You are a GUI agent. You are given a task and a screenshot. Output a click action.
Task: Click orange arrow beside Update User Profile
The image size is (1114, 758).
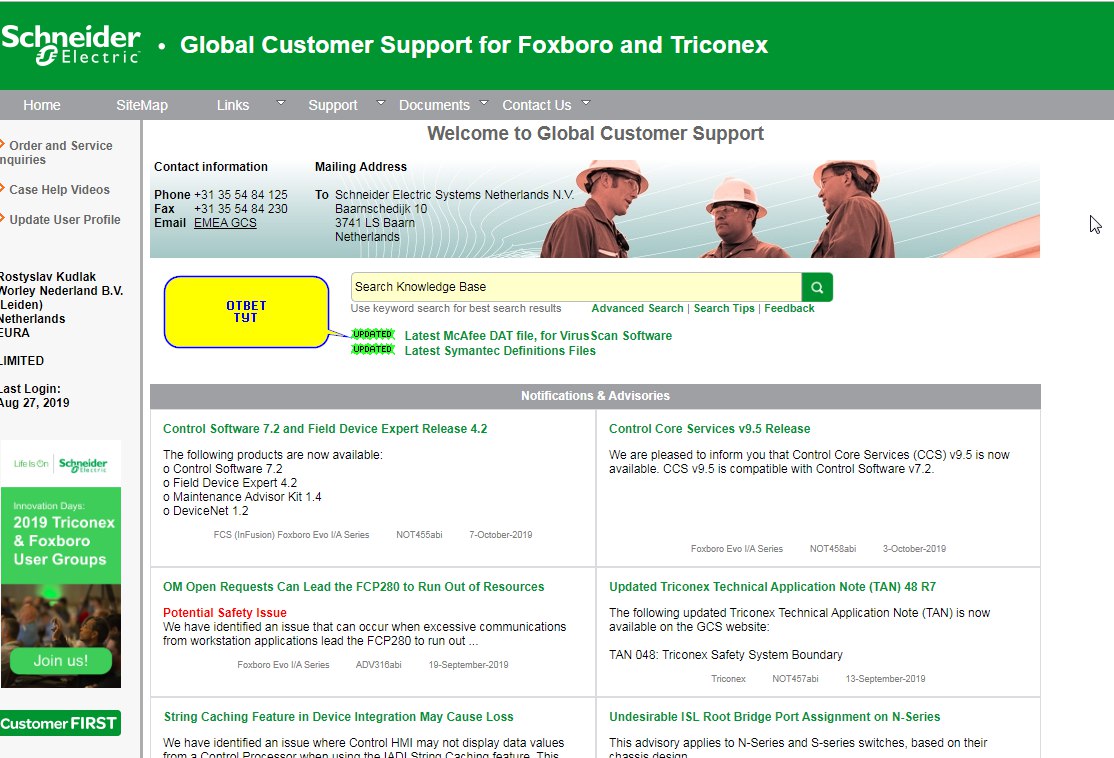[2, 219]
